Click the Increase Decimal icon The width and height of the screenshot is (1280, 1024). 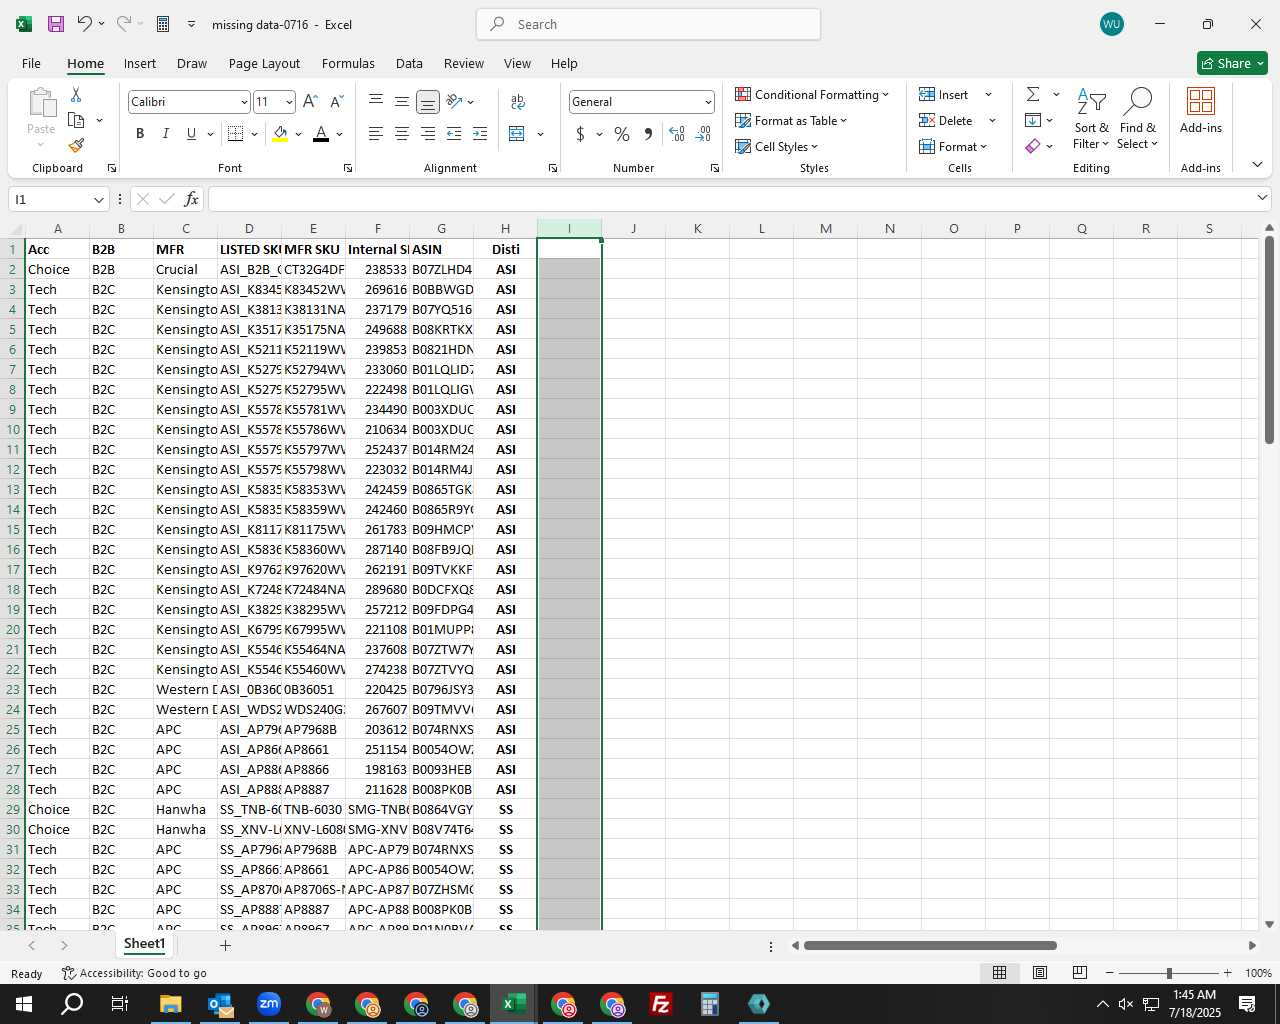[677, 134]
